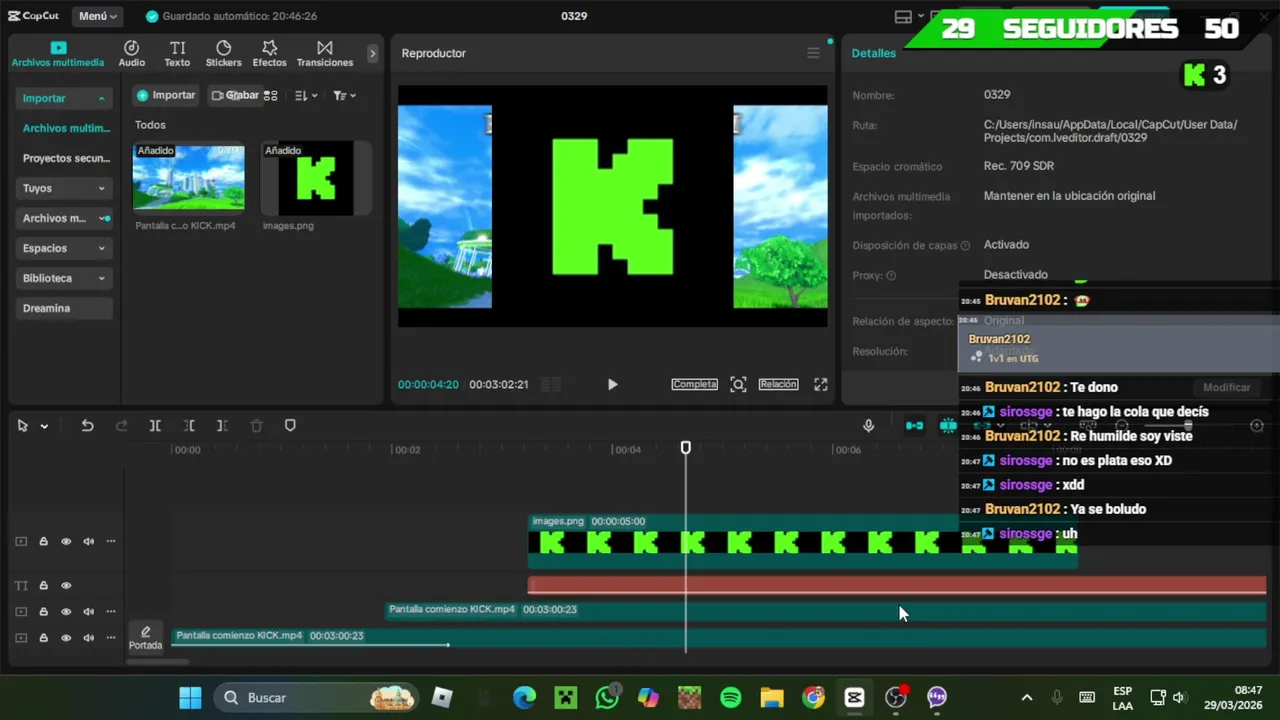
Task: Select the cursor selection tool in timeline toolbar
Action: pos(22,426)
